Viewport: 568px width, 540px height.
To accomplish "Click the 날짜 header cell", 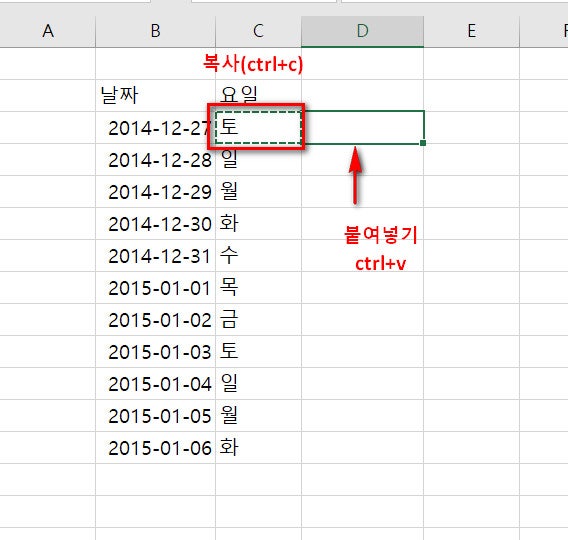I will point(155,96).
